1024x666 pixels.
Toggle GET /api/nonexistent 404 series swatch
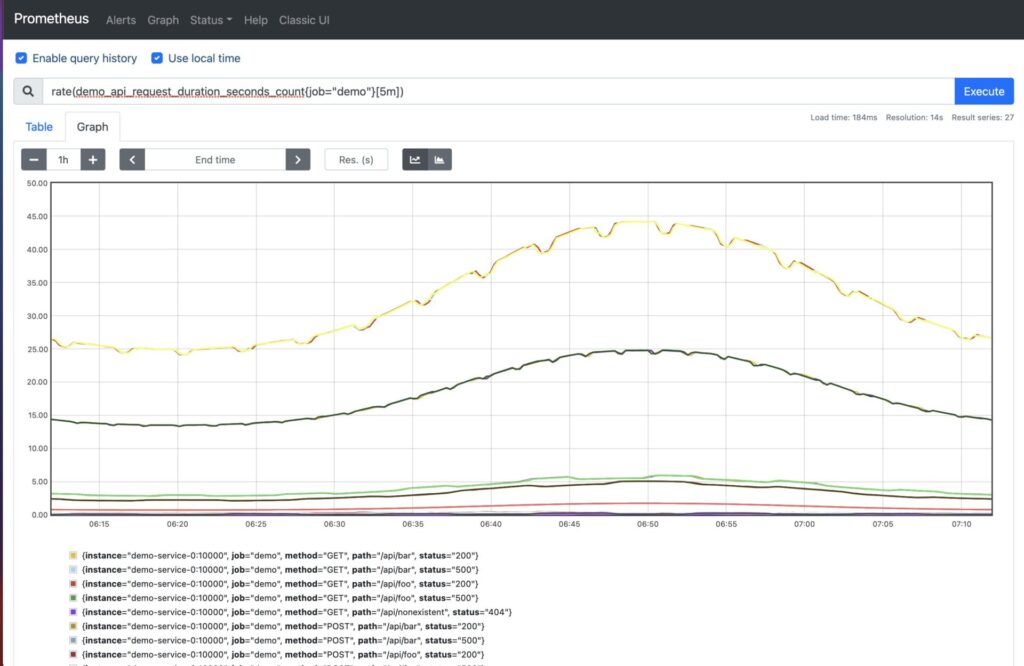pyautogui.click(x=73, y=612)
